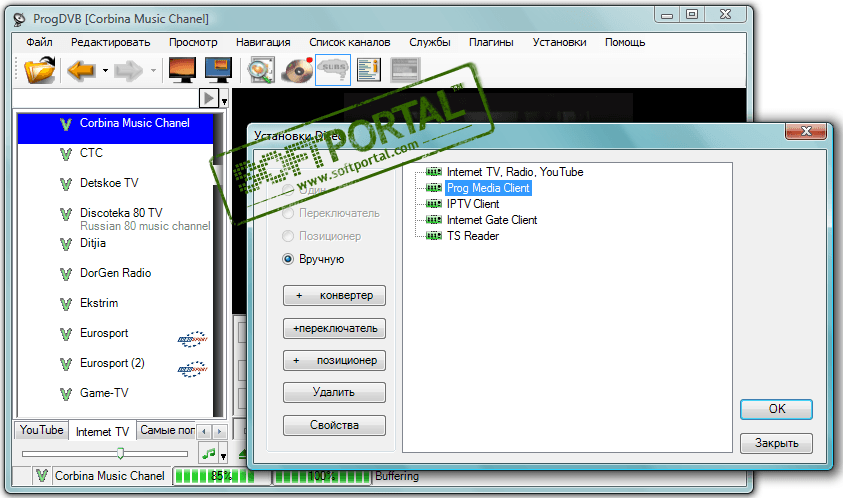This screenshot has width=843, height=498.
Task: Click the green V icon beside CTC
Action: click(66, 154)
